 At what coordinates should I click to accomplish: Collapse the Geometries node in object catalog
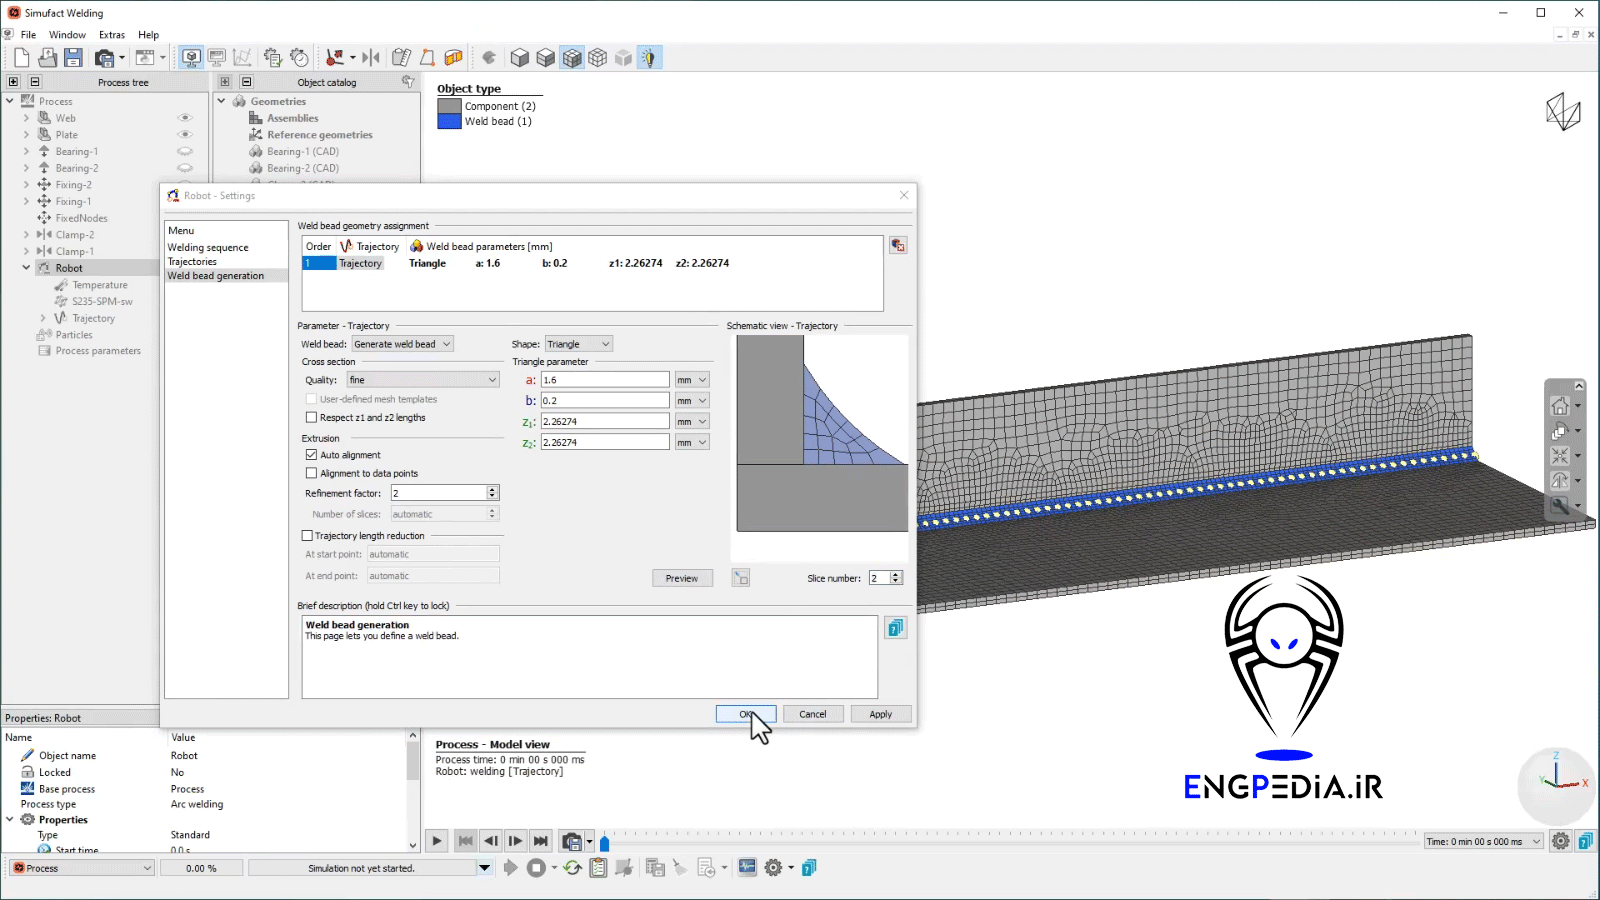(222, 101)
